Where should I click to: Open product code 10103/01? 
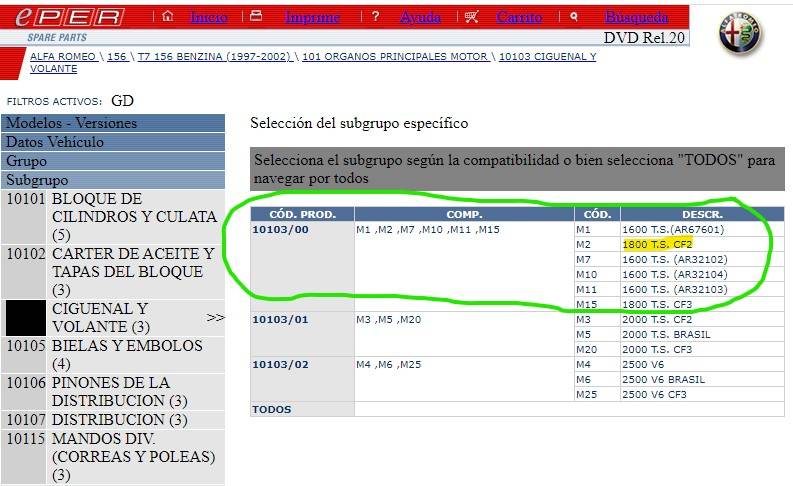(x=280, y=320)
